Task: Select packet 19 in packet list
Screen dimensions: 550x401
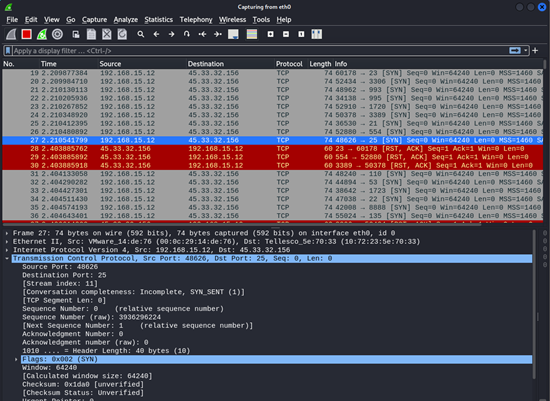Action: [273, 73]
